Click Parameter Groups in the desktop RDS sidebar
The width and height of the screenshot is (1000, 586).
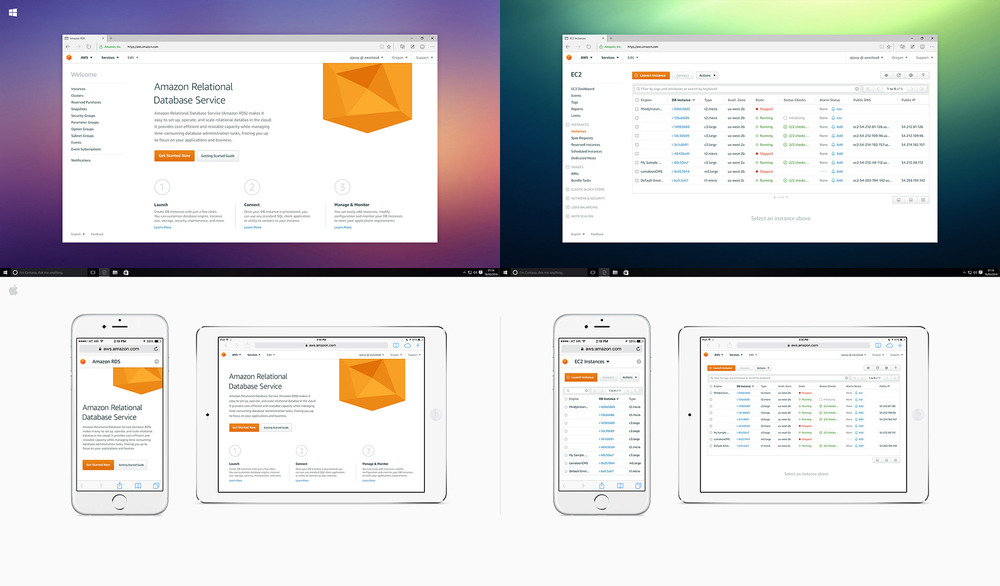point(85,122)
